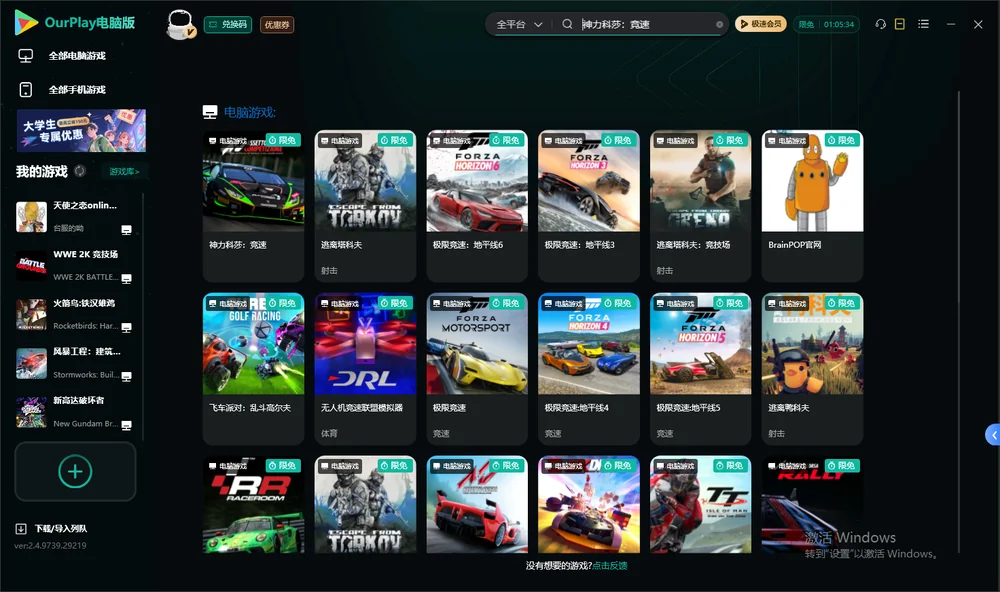Click 限免 badge on BrainPOP官网 card
This screenshot has width=1000, height=592.
tap(842, 140)
